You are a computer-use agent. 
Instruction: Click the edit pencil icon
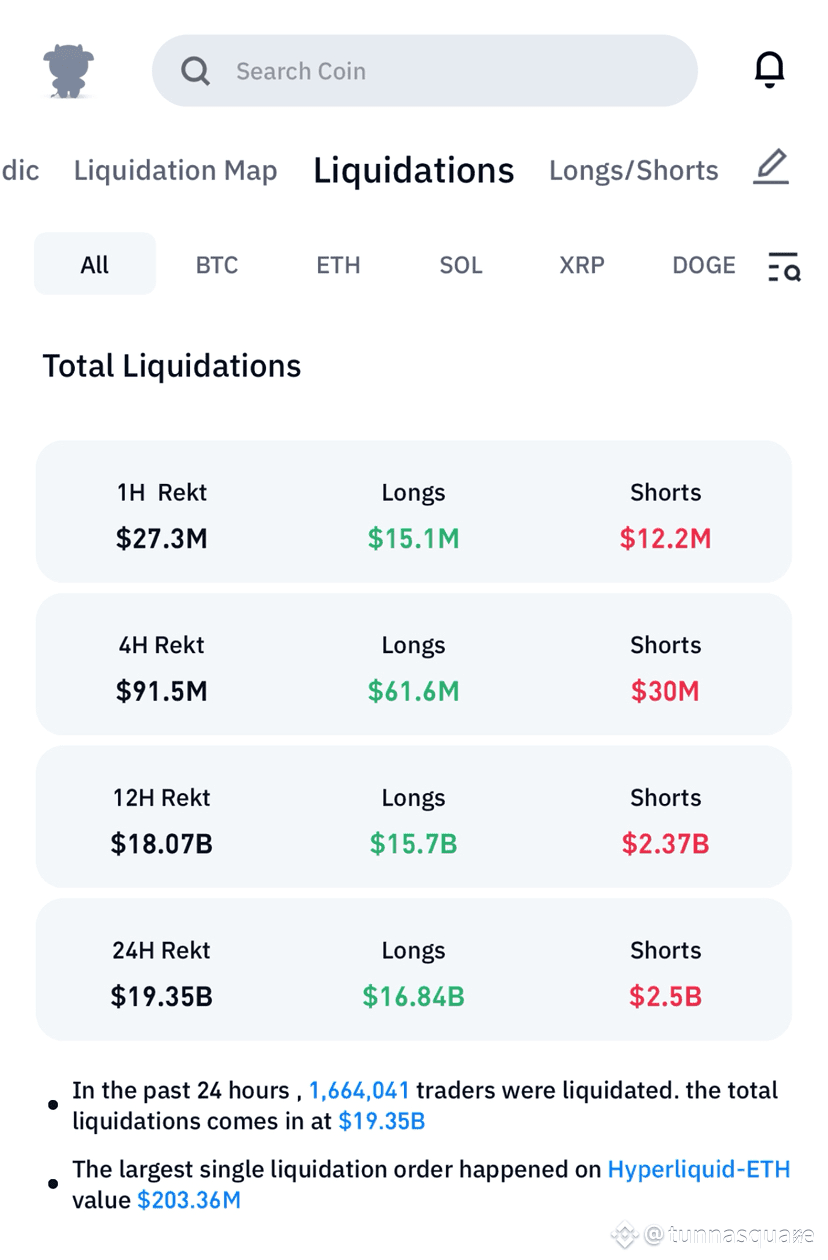click(x=771, y=167)
